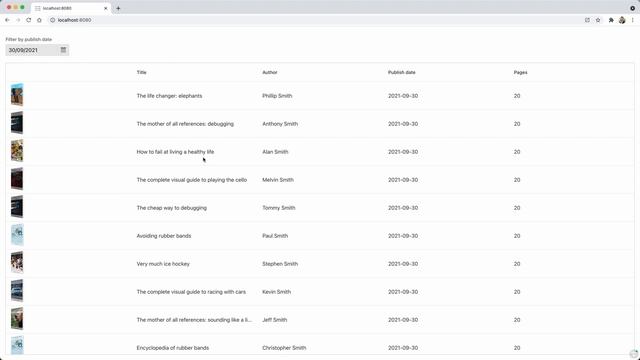Open the 'How to fail at living a healthy life' cover
Image resolution: width=640 pixels, height=360 pixels.
point(17,151)
